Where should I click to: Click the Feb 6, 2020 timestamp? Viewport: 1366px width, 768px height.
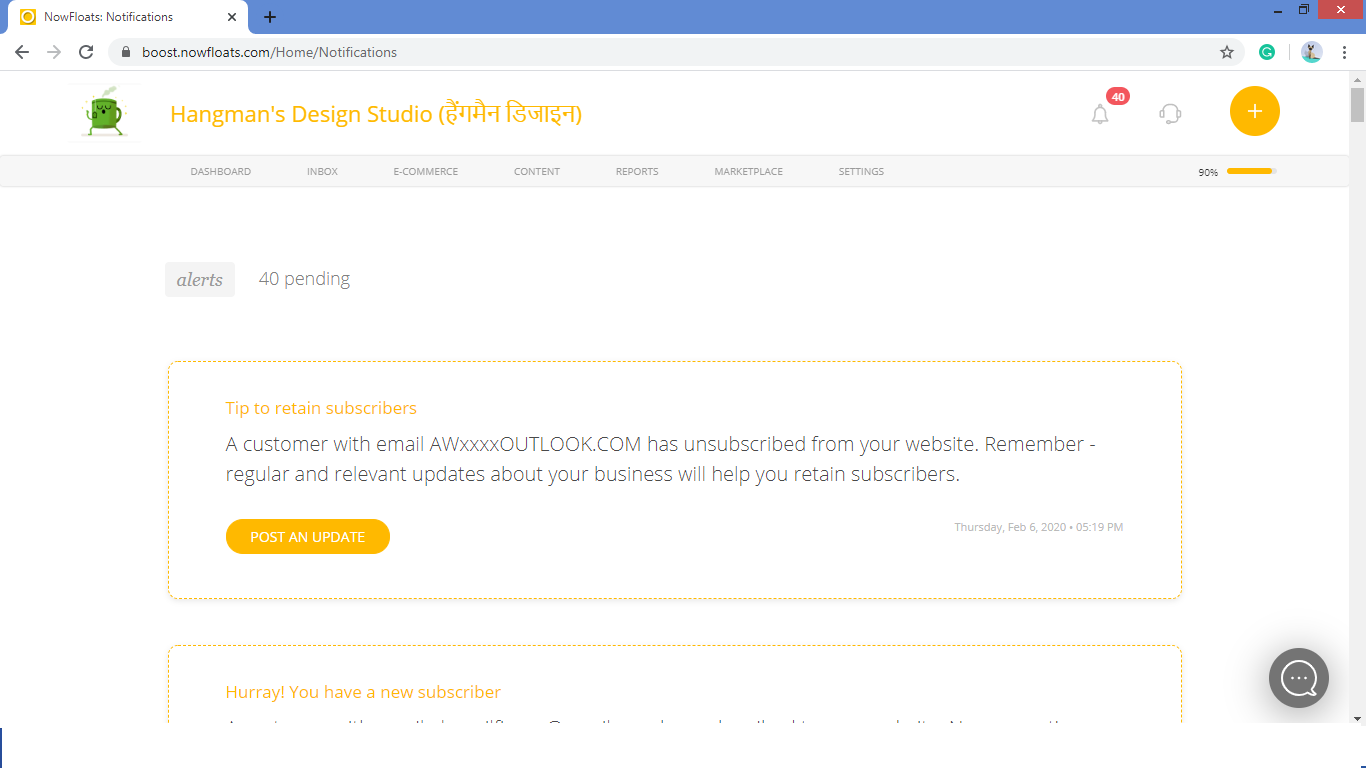pyautogui.click(x=1038, y=527)
